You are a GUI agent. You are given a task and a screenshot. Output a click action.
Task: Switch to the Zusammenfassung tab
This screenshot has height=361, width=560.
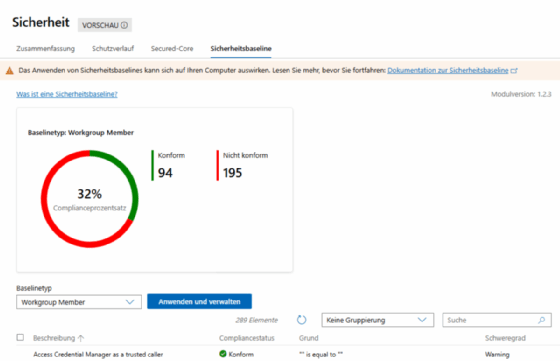point(45,49)
